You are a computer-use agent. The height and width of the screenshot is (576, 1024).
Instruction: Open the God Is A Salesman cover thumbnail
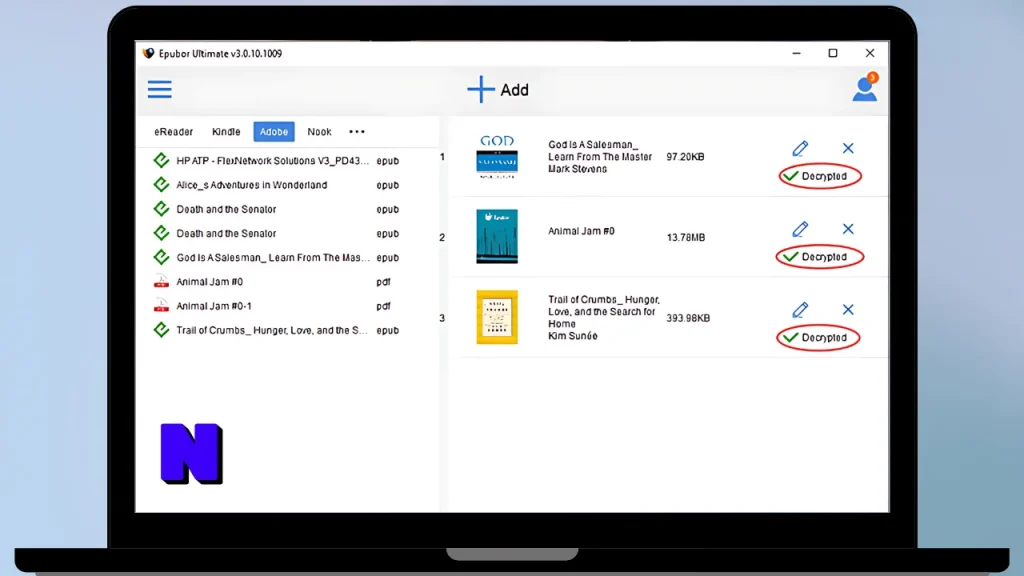tap(497, 156)
